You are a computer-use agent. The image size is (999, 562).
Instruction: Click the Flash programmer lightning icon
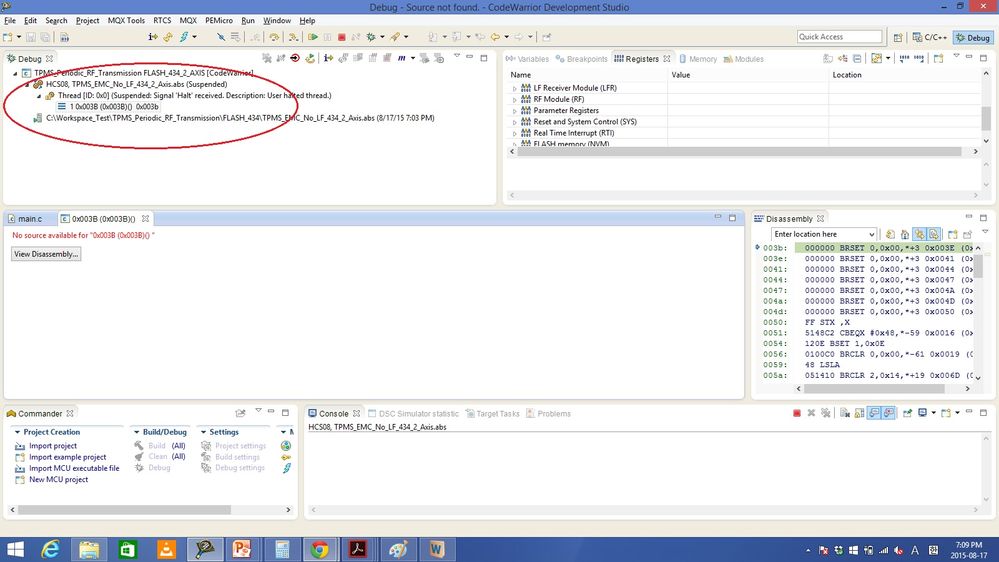184,37
